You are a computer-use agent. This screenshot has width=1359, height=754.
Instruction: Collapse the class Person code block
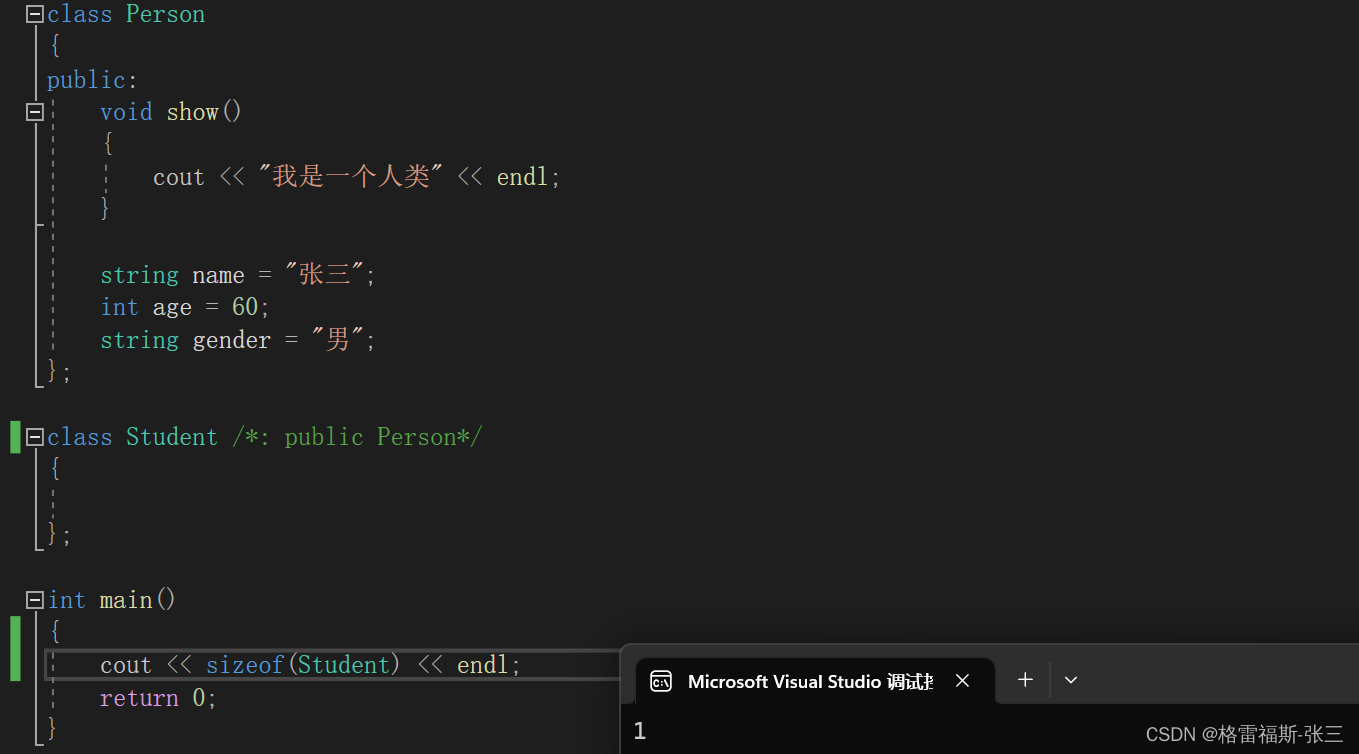35,14
